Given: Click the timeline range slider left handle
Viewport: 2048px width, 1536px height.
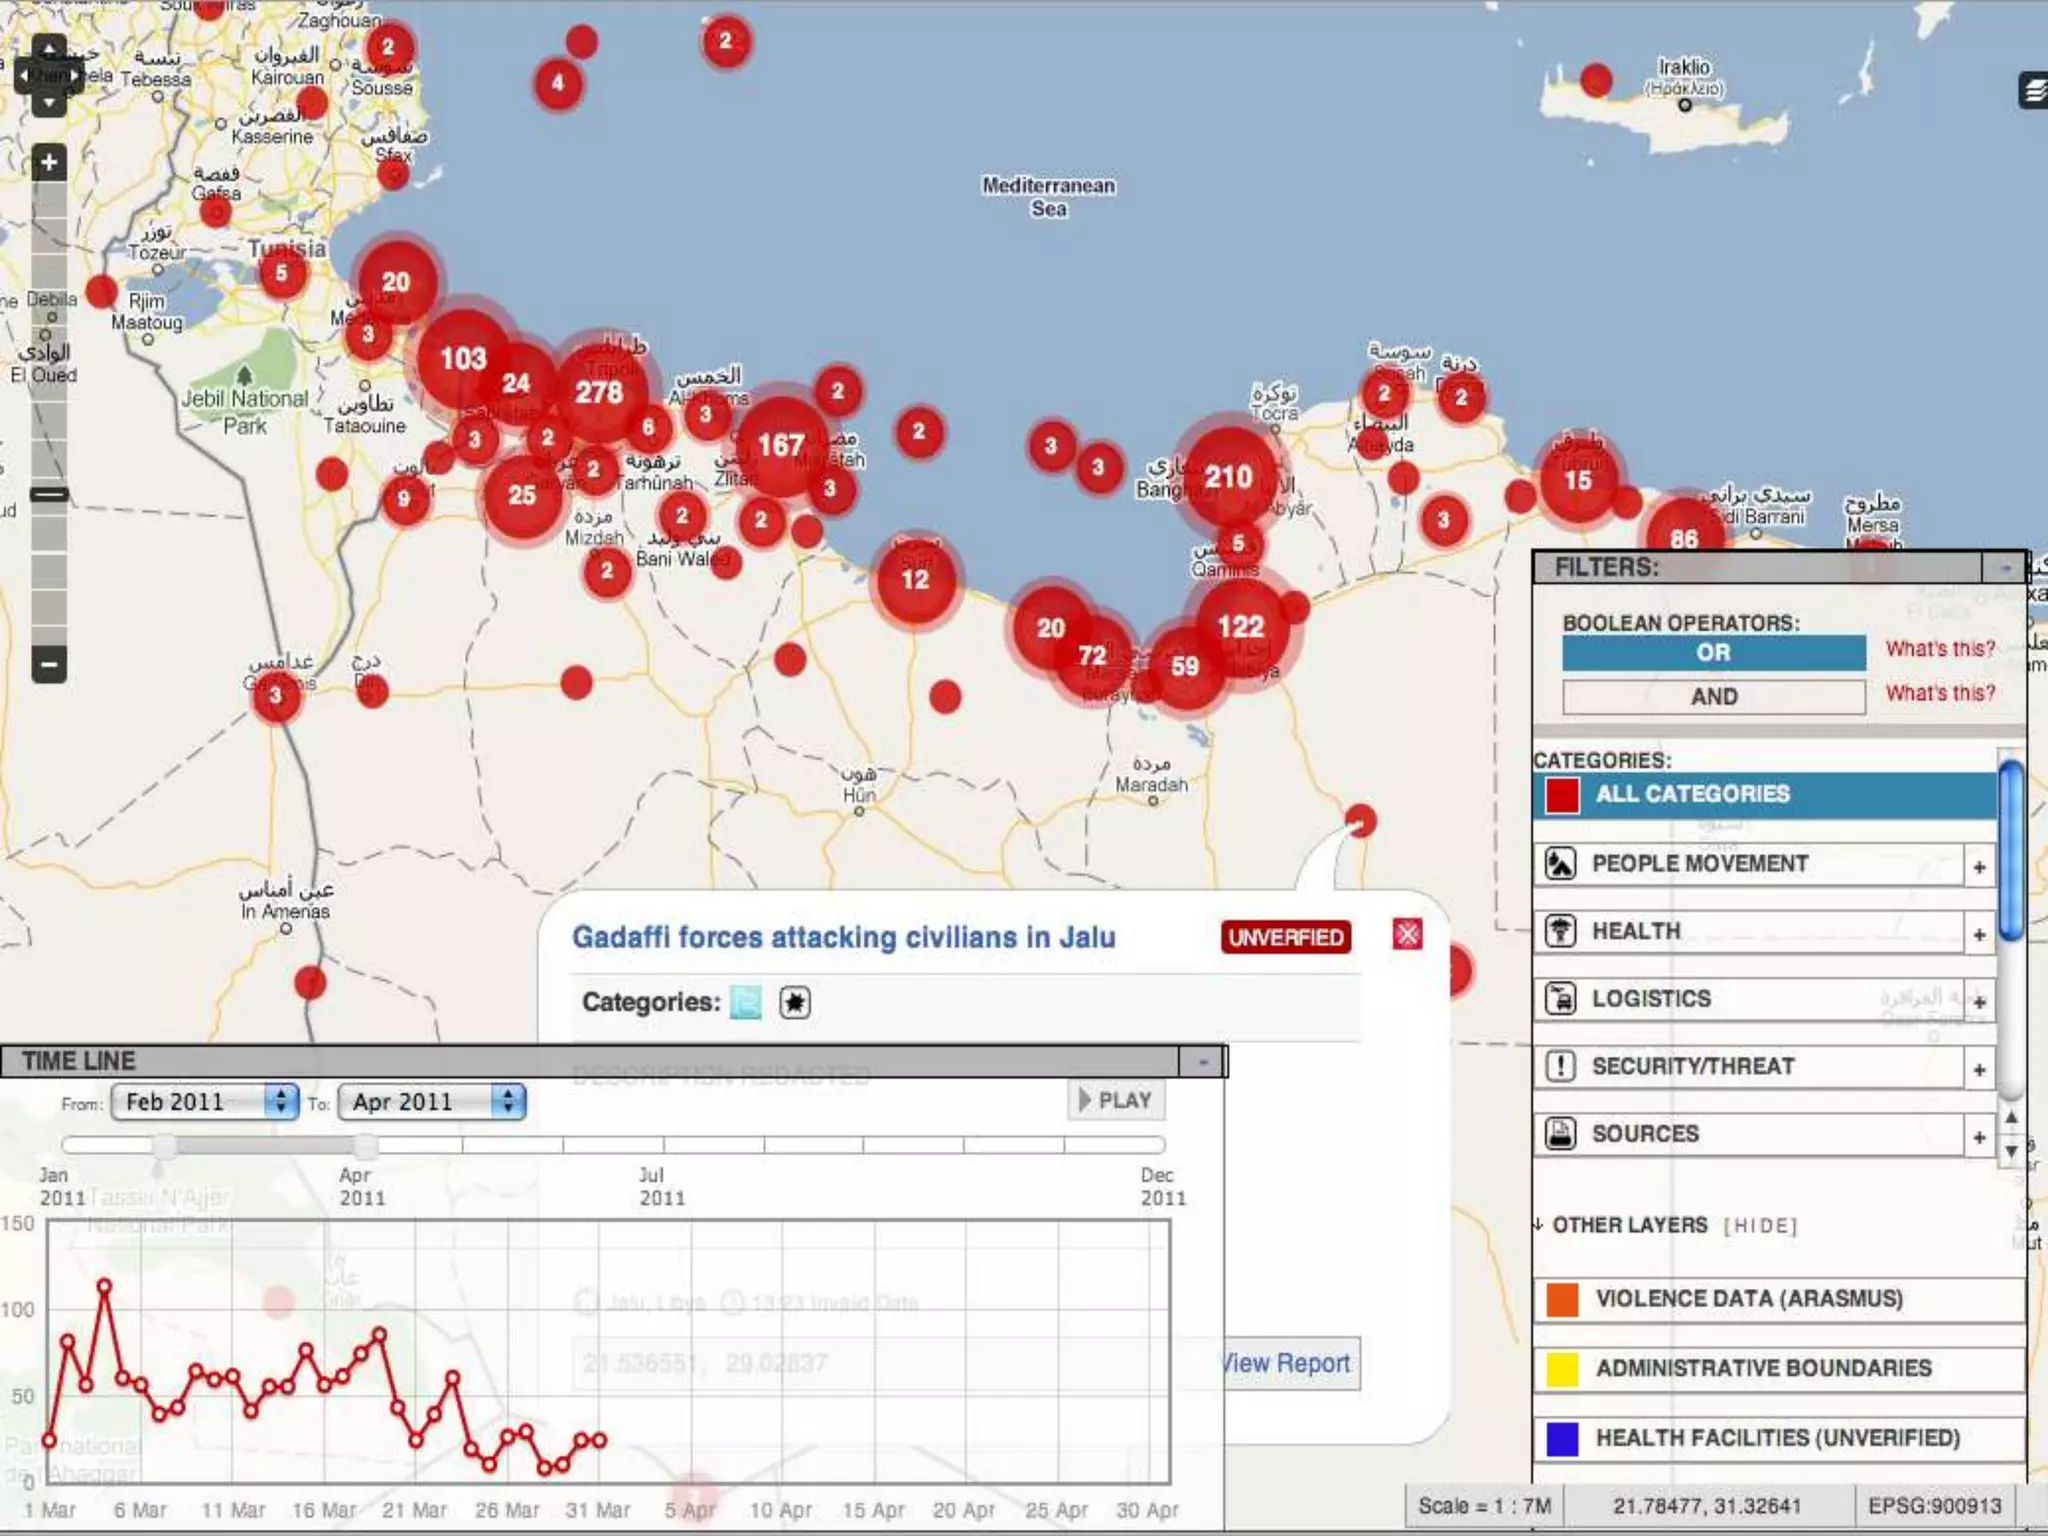Looking at the screenshot, I should pyautogui.click(x=165, y=1145).
